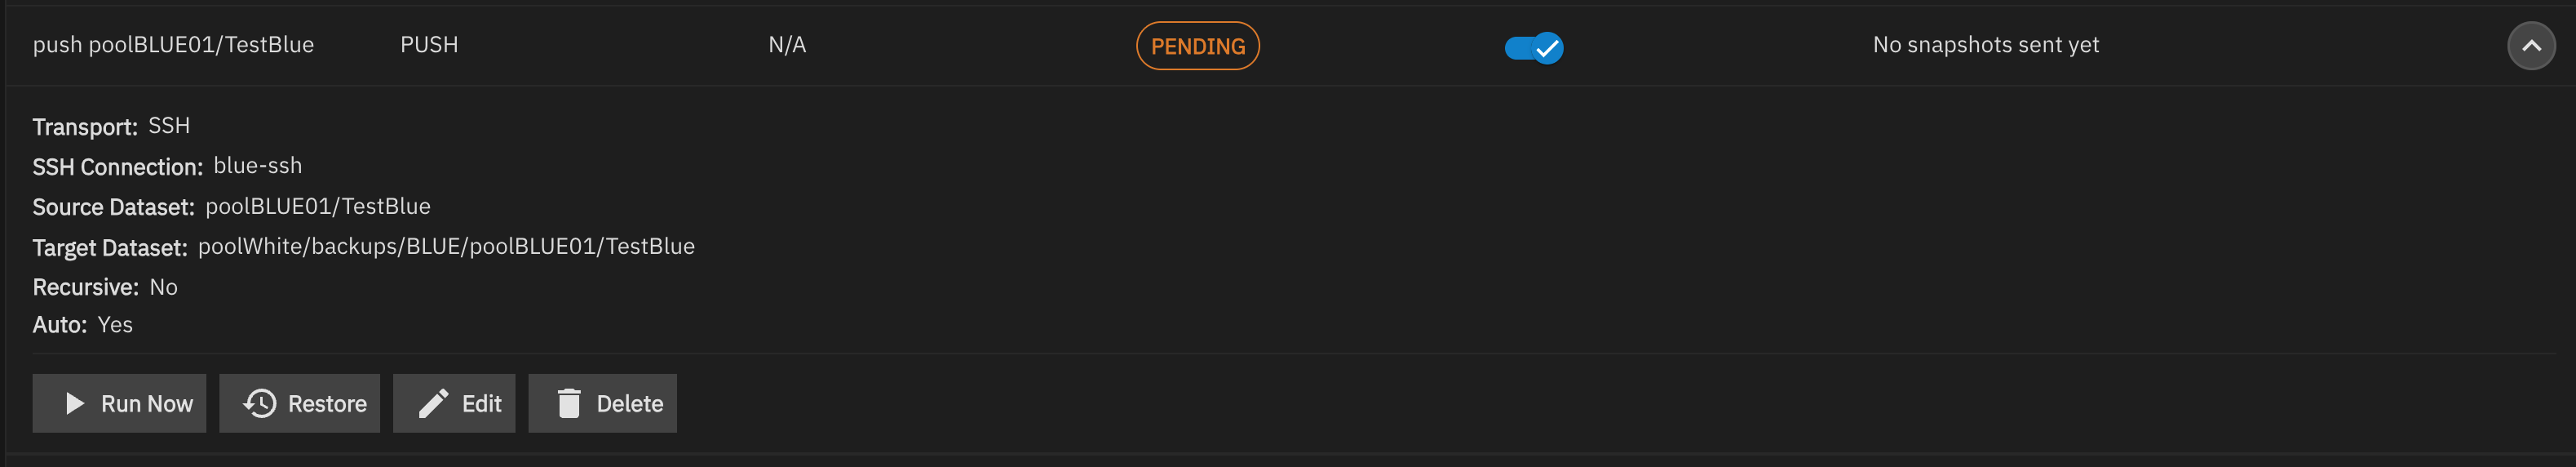Click the Auto Yes value

(115, 325)
